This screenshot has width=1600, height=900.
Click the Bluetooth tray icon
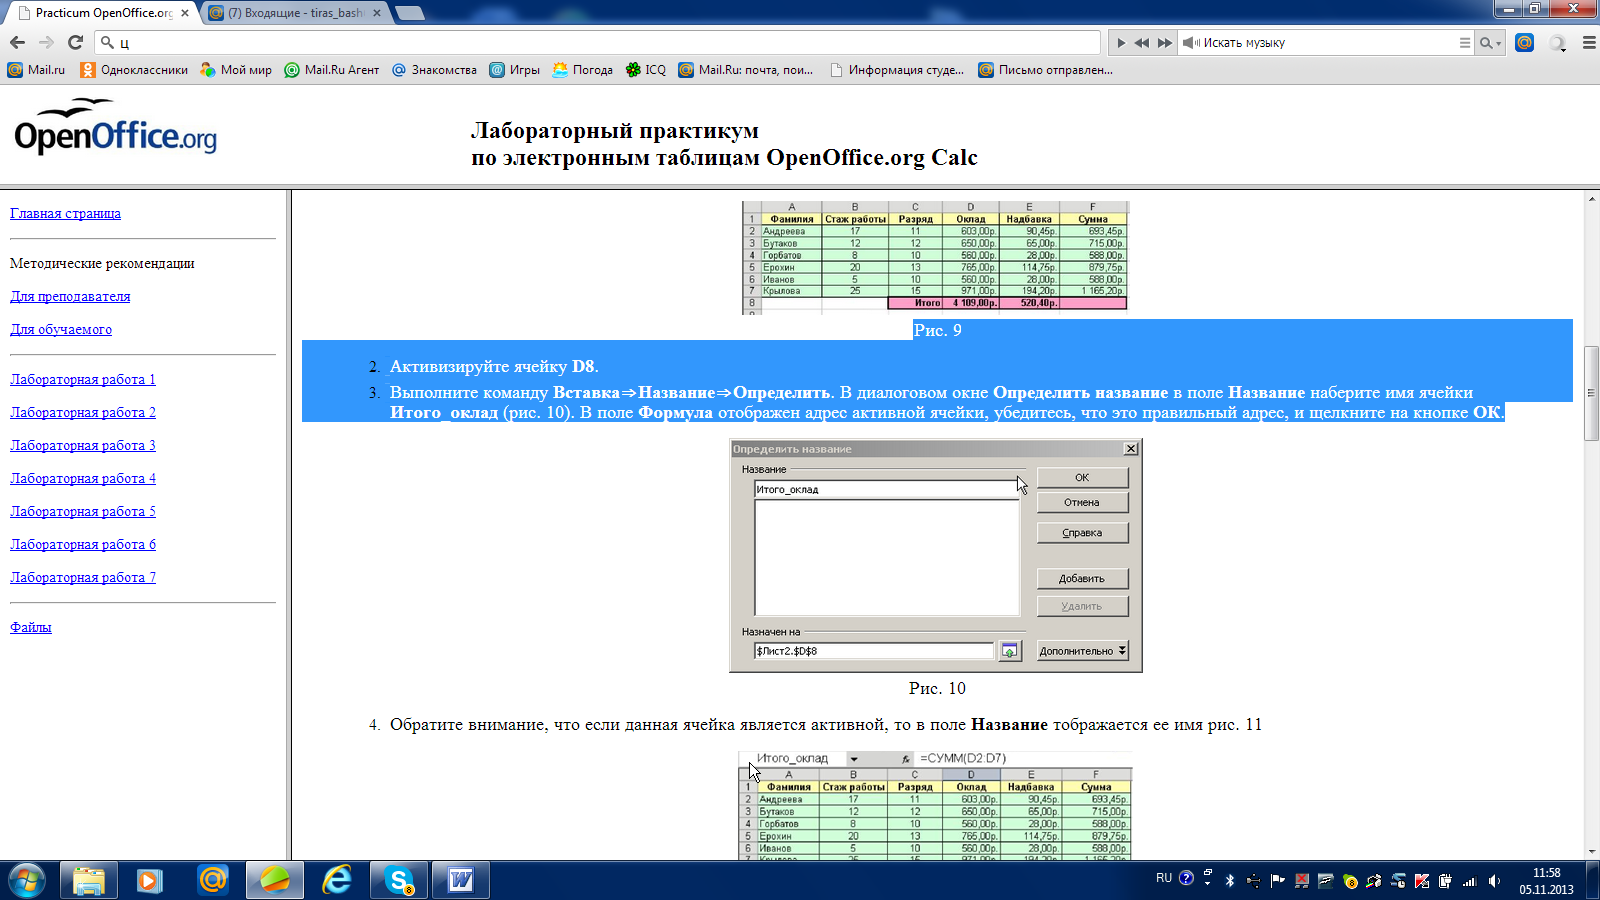point(1230,881)
